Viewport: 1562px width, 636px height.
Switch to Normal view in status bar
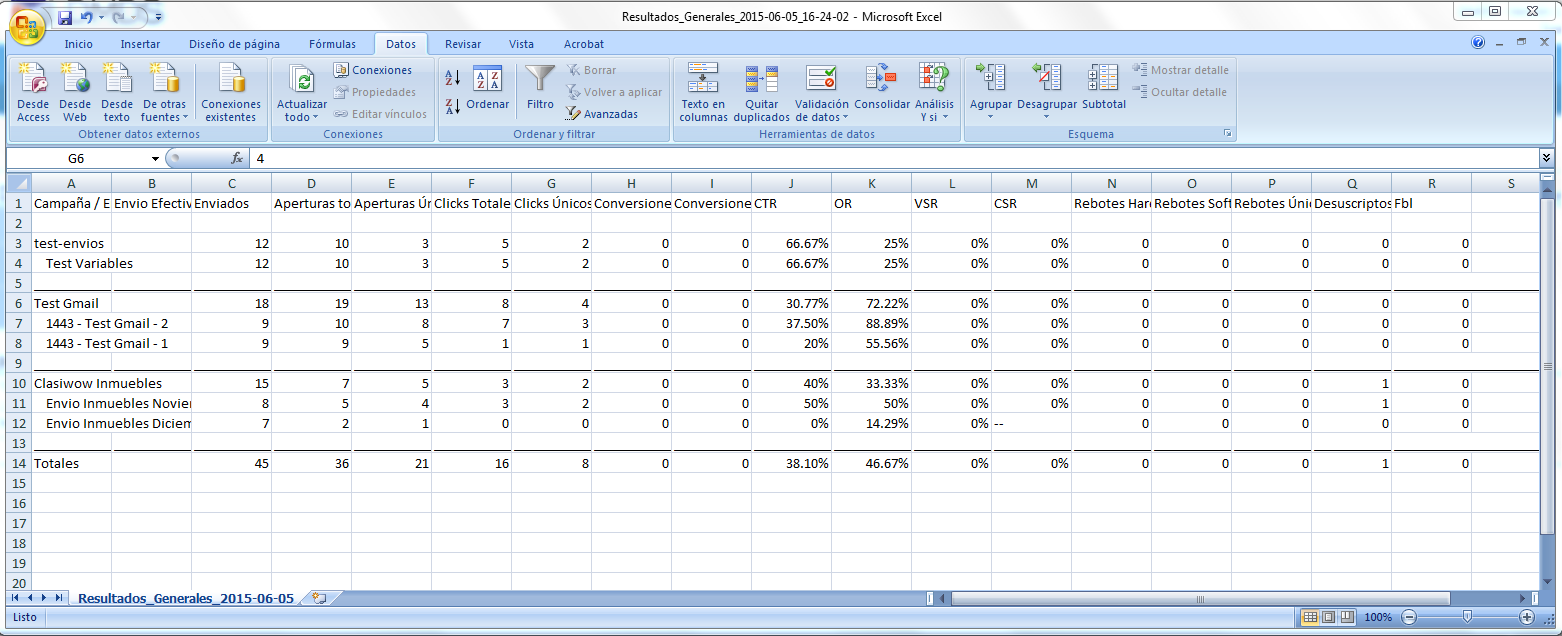tap(1310, 617)
